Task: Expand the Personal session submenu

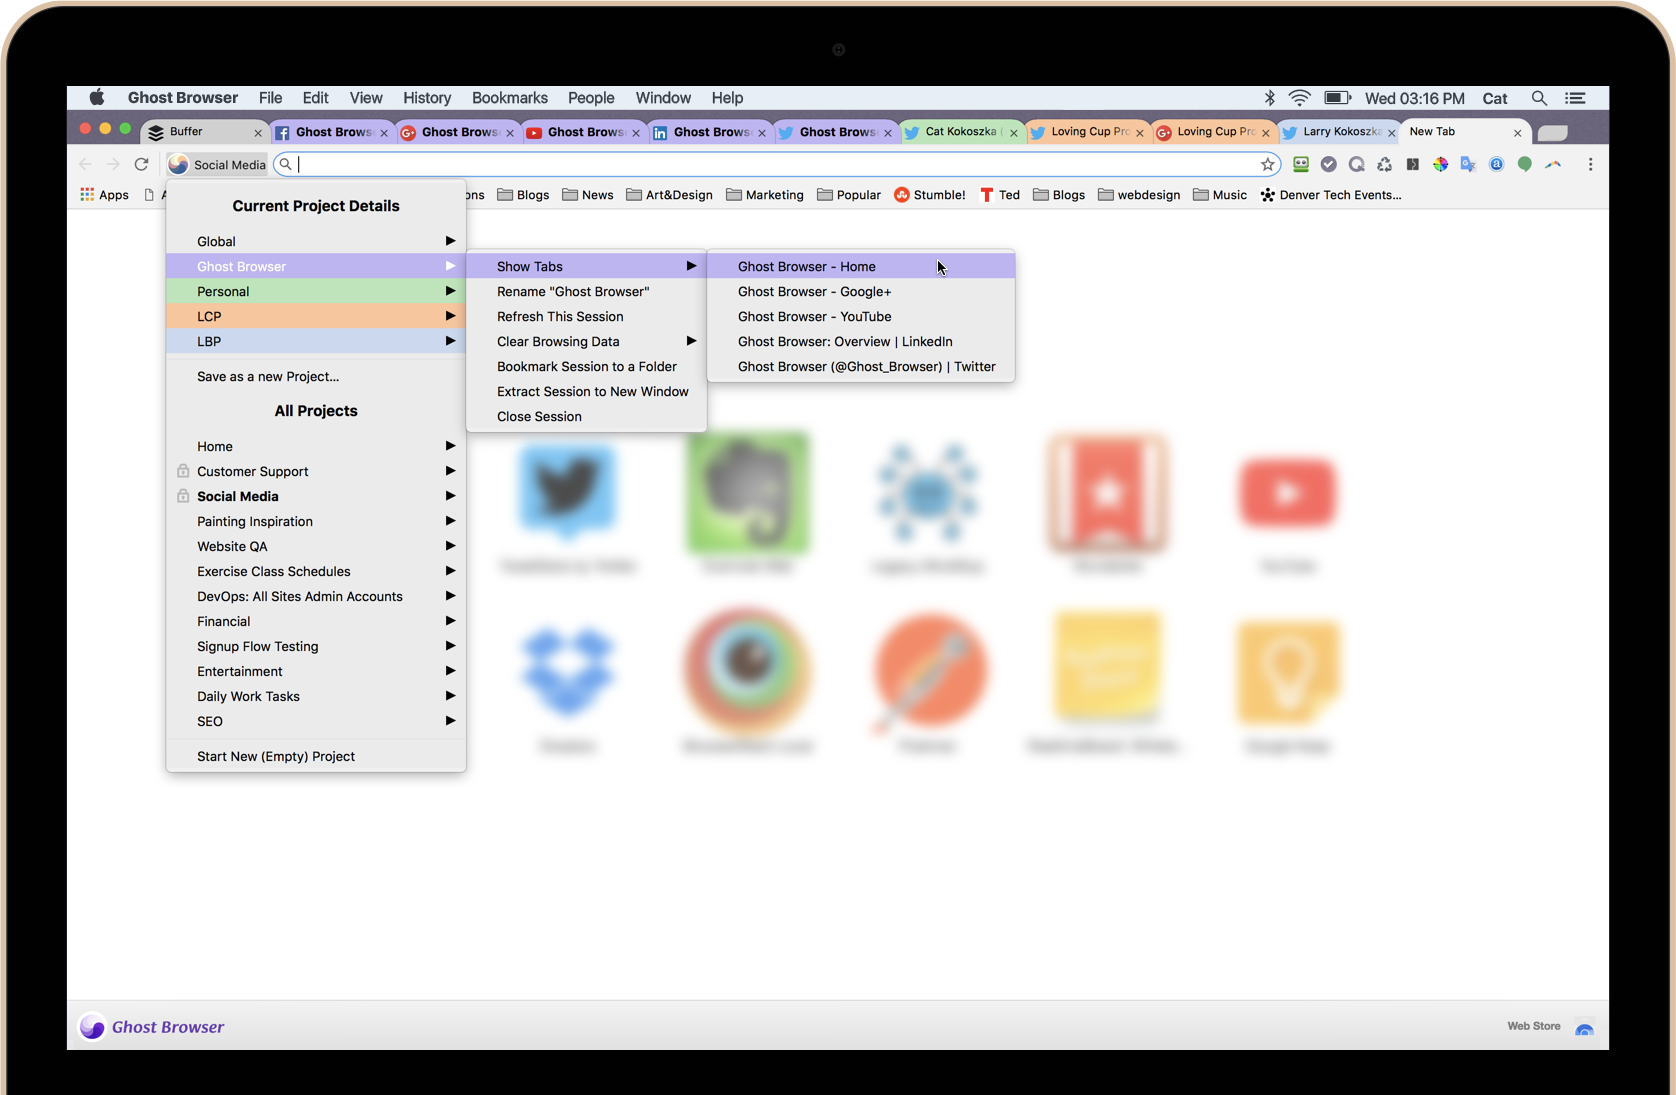Action: pyautogui.click(x=450, y=291)
